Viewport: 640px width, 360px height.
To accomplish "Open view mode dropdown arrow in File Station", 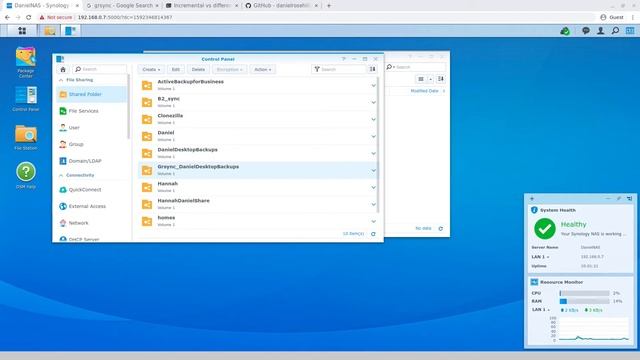I will pos(430,79).
